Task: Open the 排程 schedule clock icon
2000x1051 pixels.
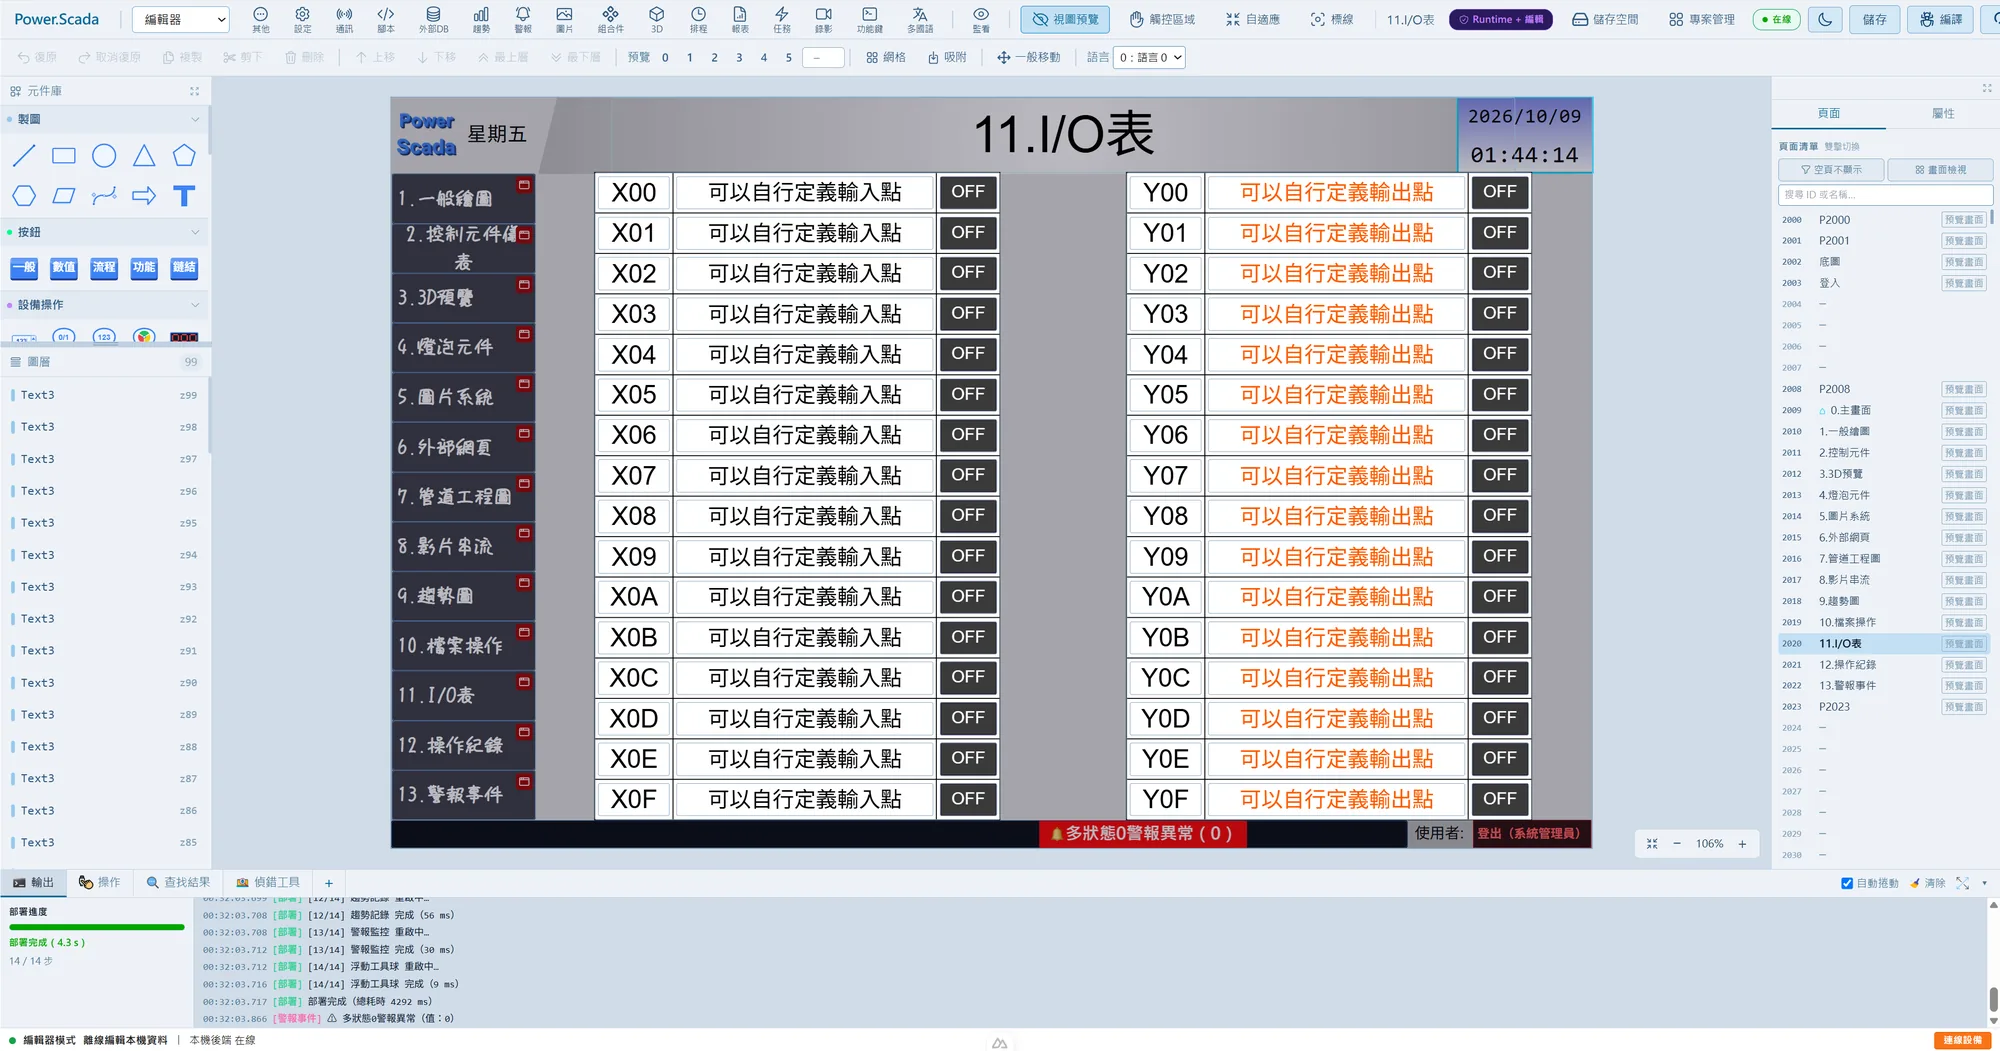Action: coord(698,19)
